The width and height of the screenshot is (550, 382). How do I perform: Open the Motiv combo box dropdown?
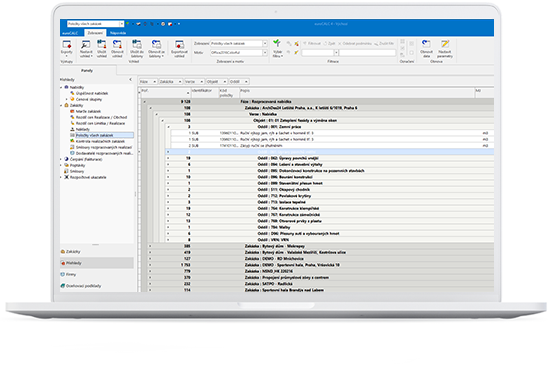coord(265,53)
